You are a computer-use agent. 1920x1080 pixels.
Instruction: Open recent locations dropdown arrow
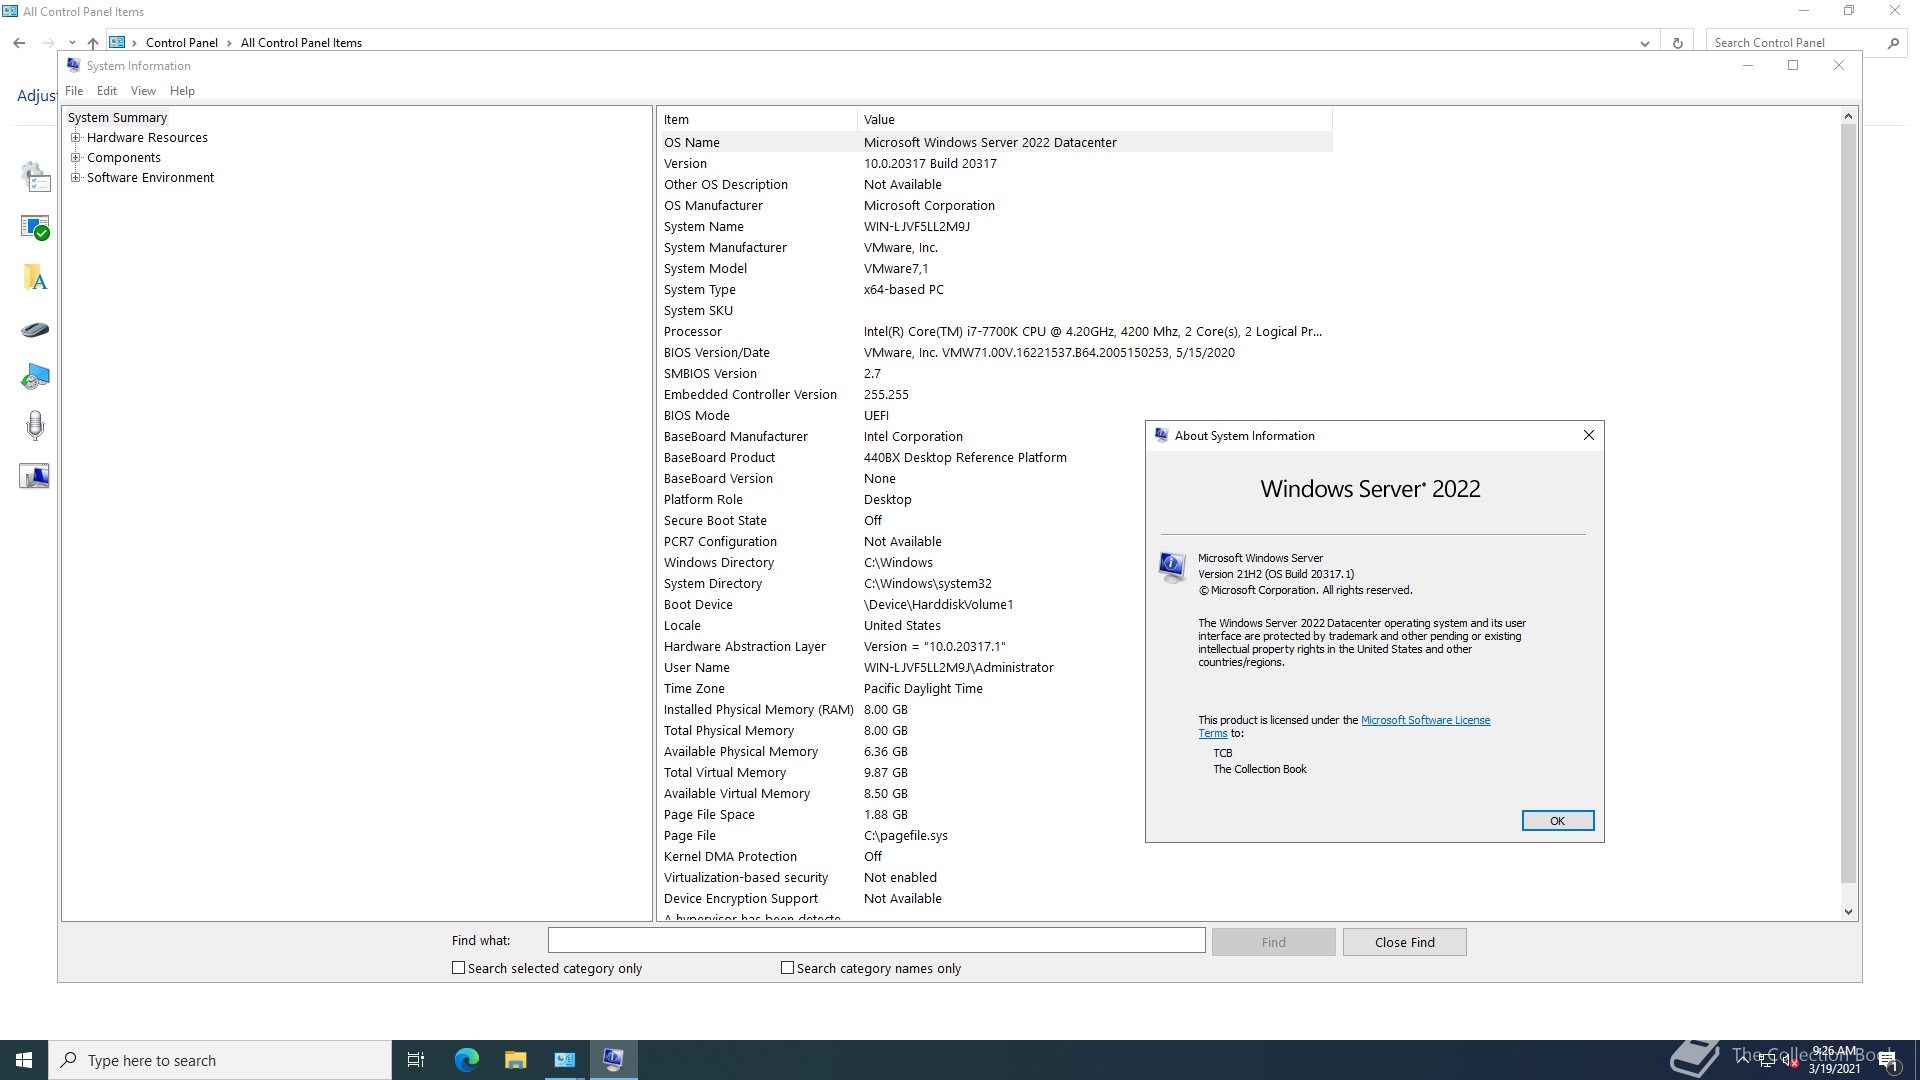72,43
